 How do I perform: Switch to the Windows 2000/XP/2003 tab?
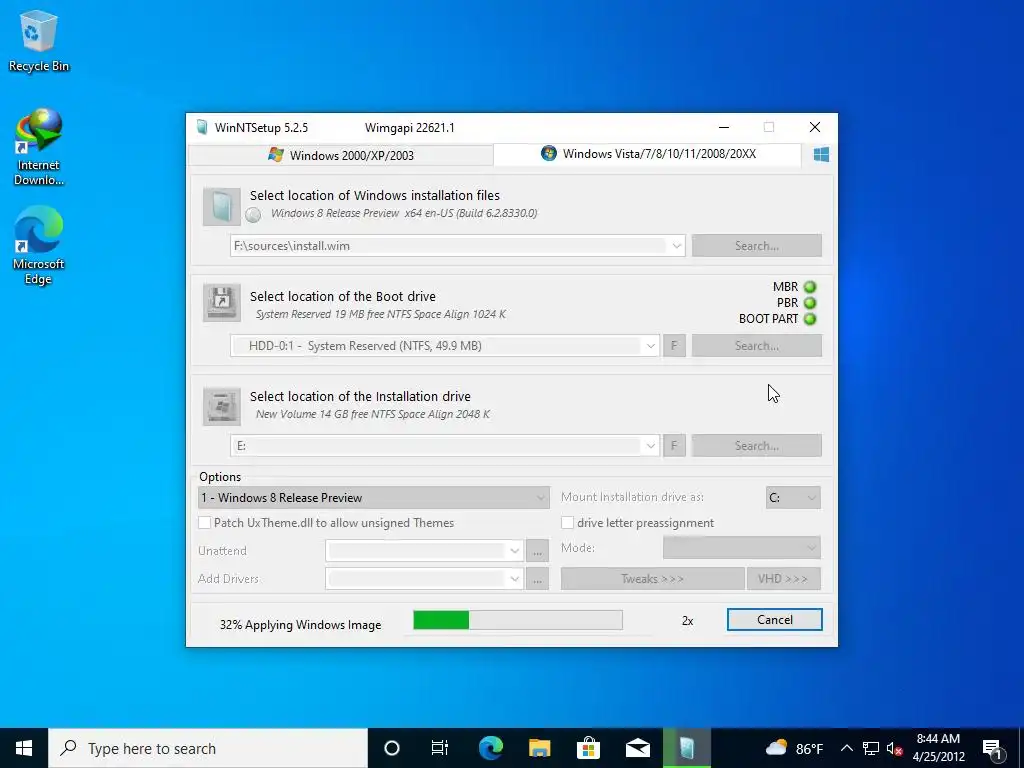(341, 155)
